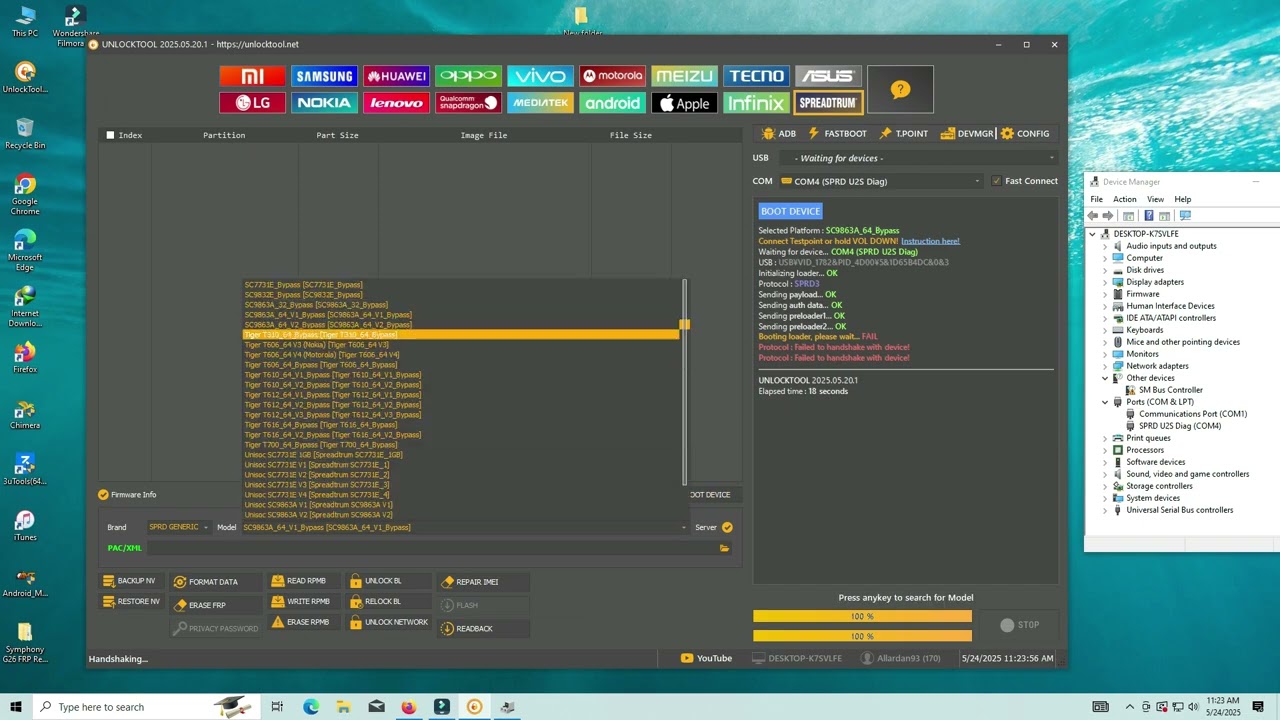The height and width of the screenshot is (720, 1280).
Task: Choose the Huawei brand icon
Action: pyautogui.click(x=396, y=76)
